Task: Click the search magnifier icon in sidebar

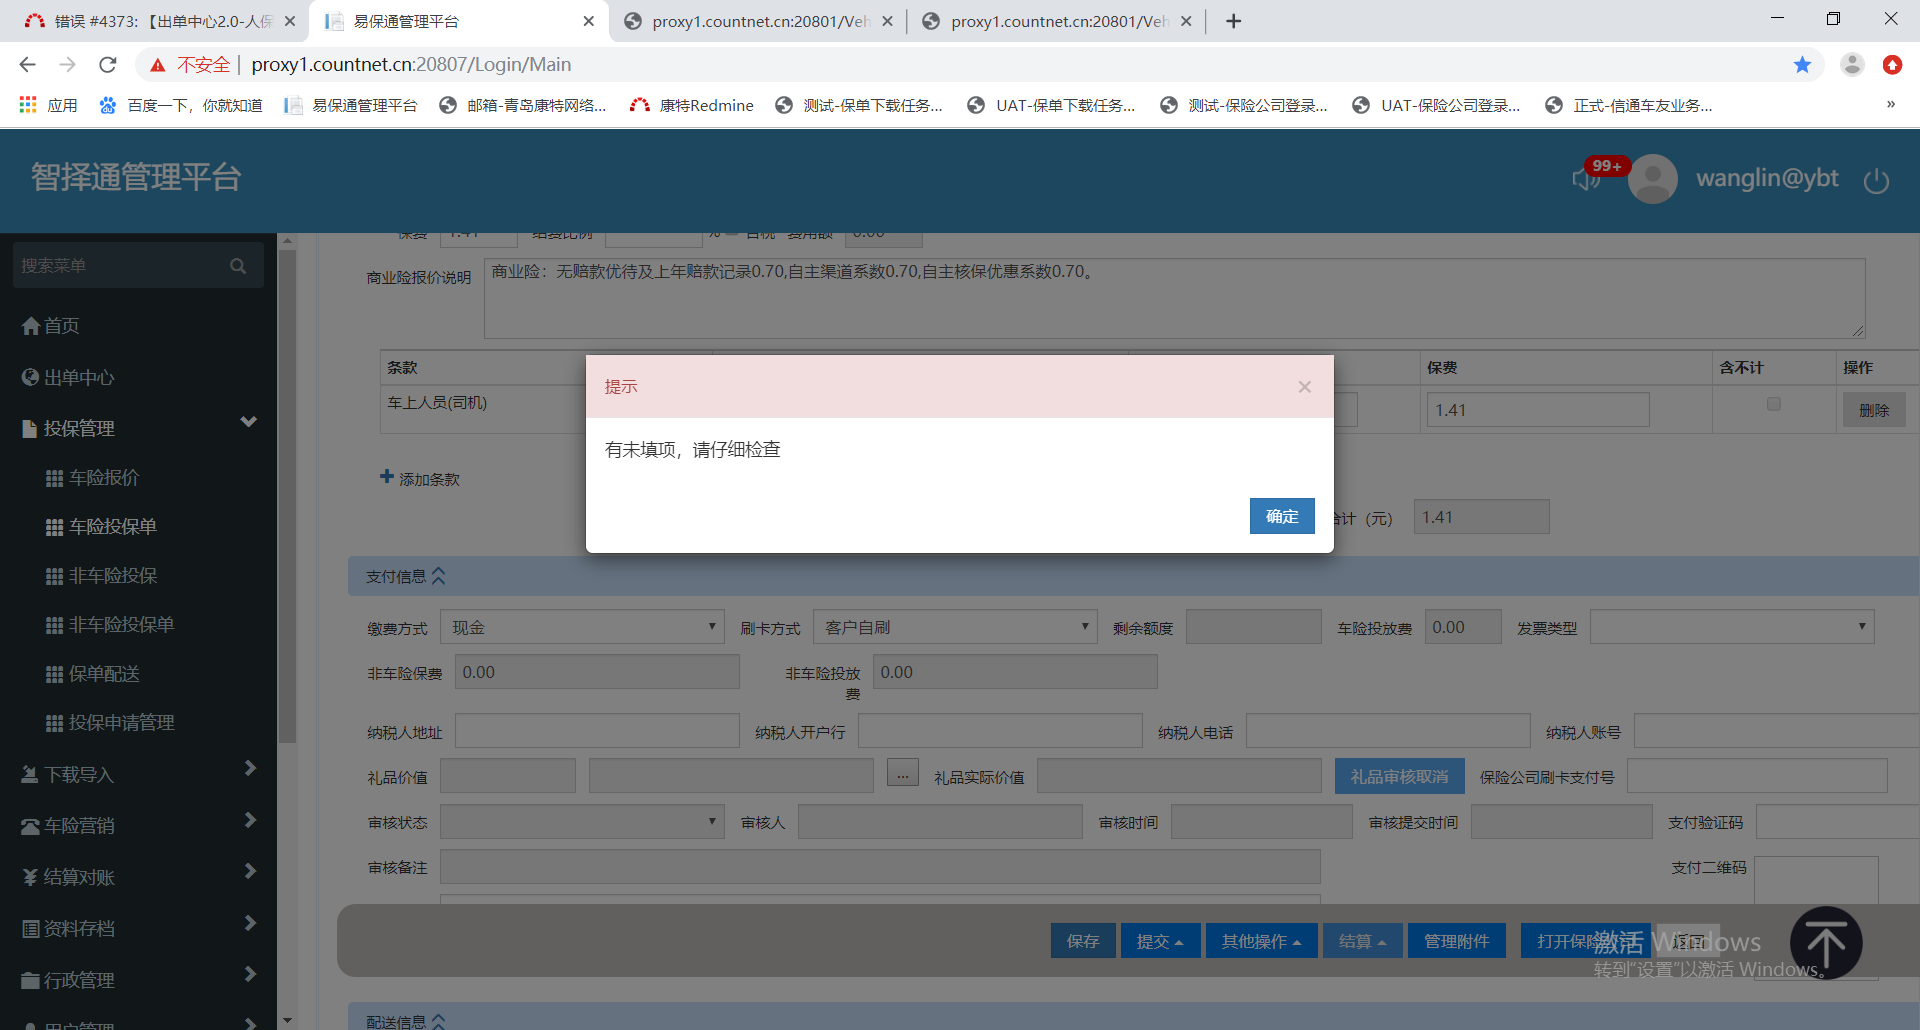Action: [x=238, y=266]
